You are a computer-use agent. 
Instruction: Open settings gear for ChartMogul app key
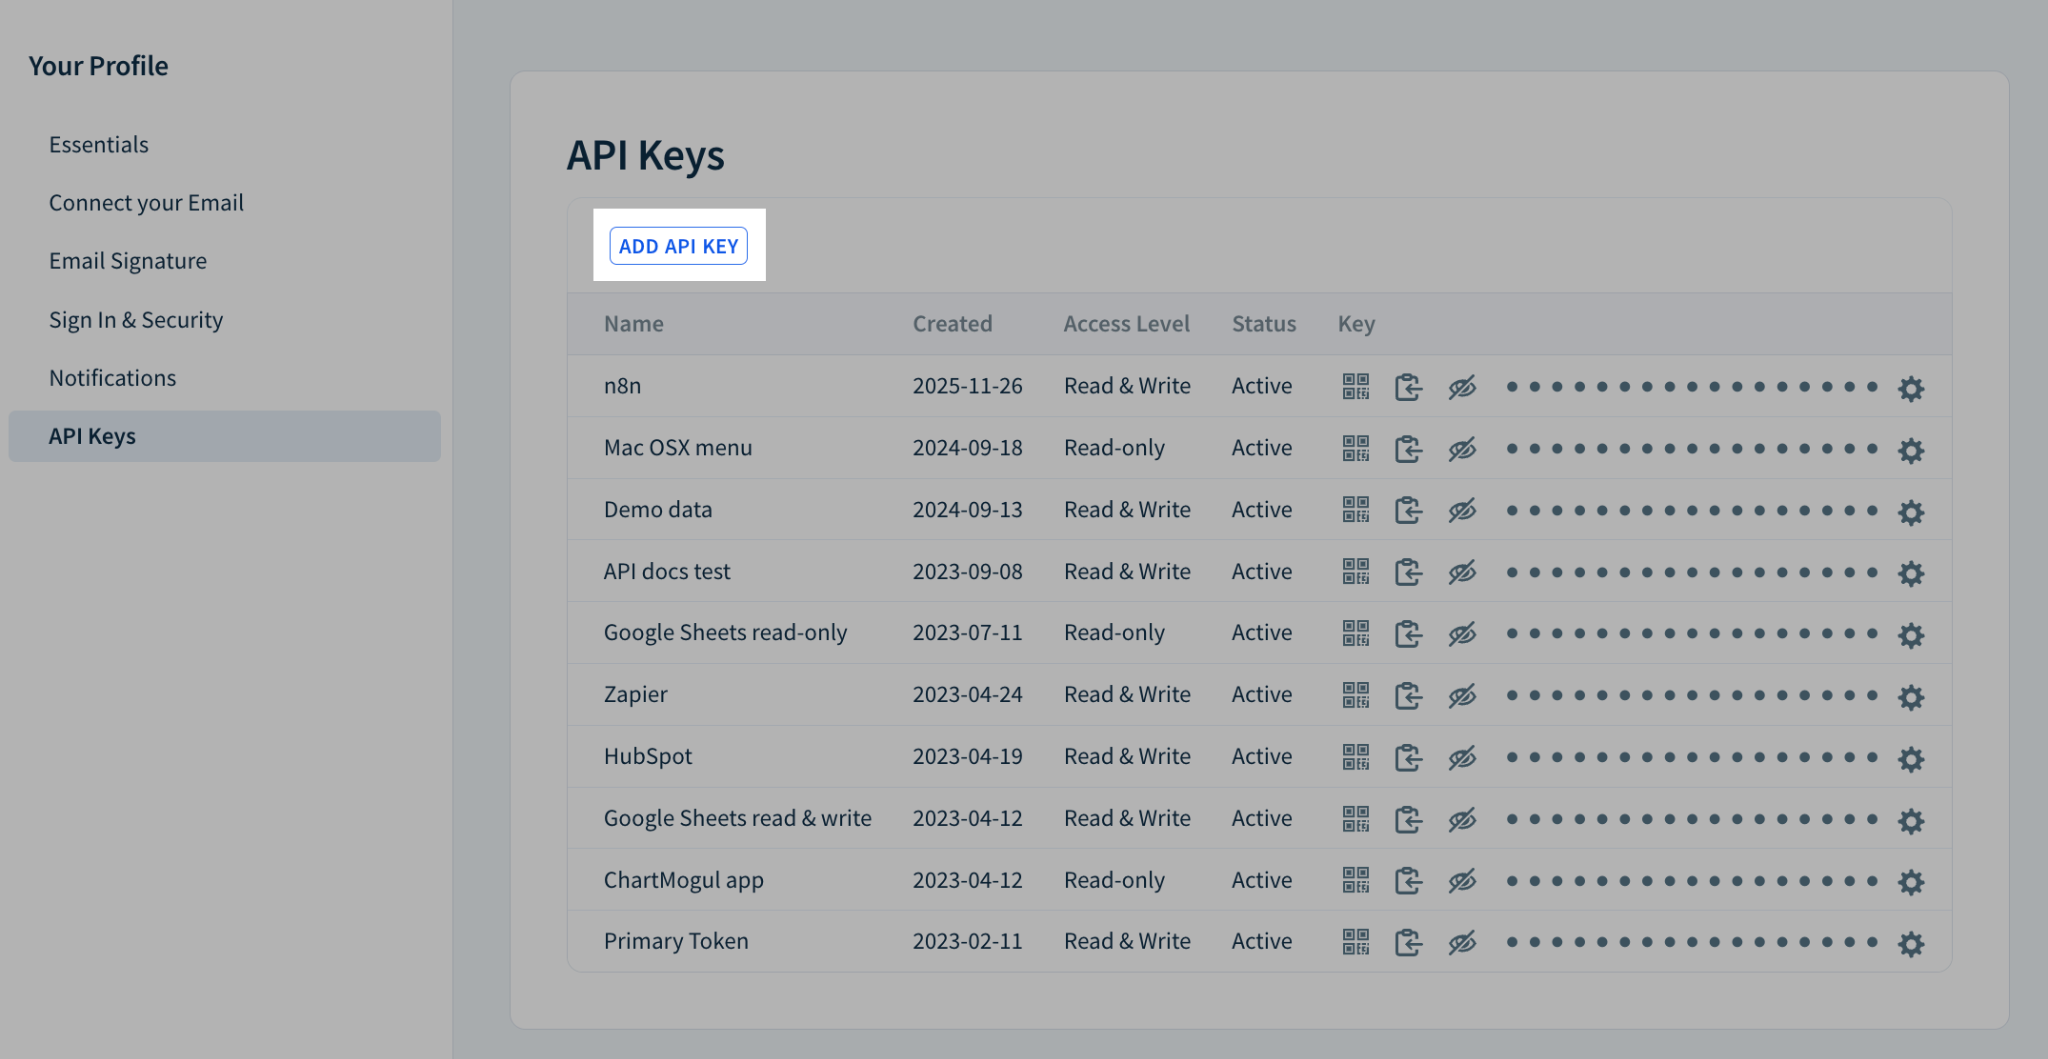click(1911, 881)
